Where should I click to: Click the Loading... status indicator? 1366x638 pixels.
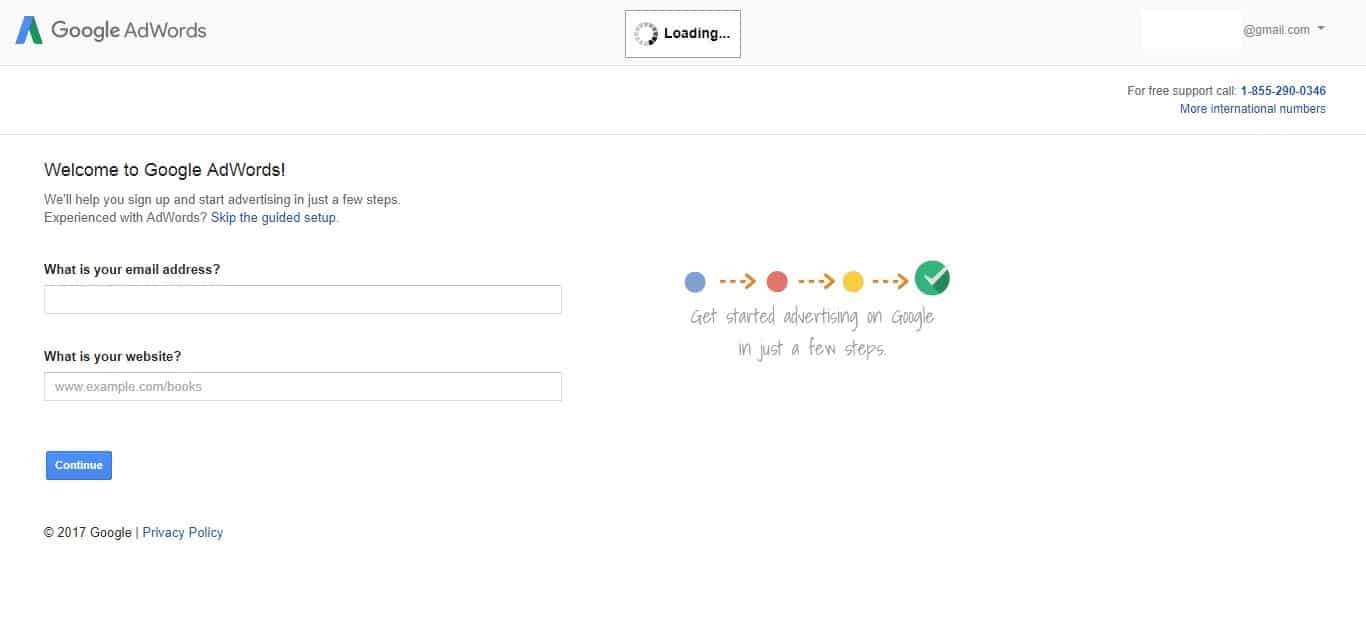683,34
